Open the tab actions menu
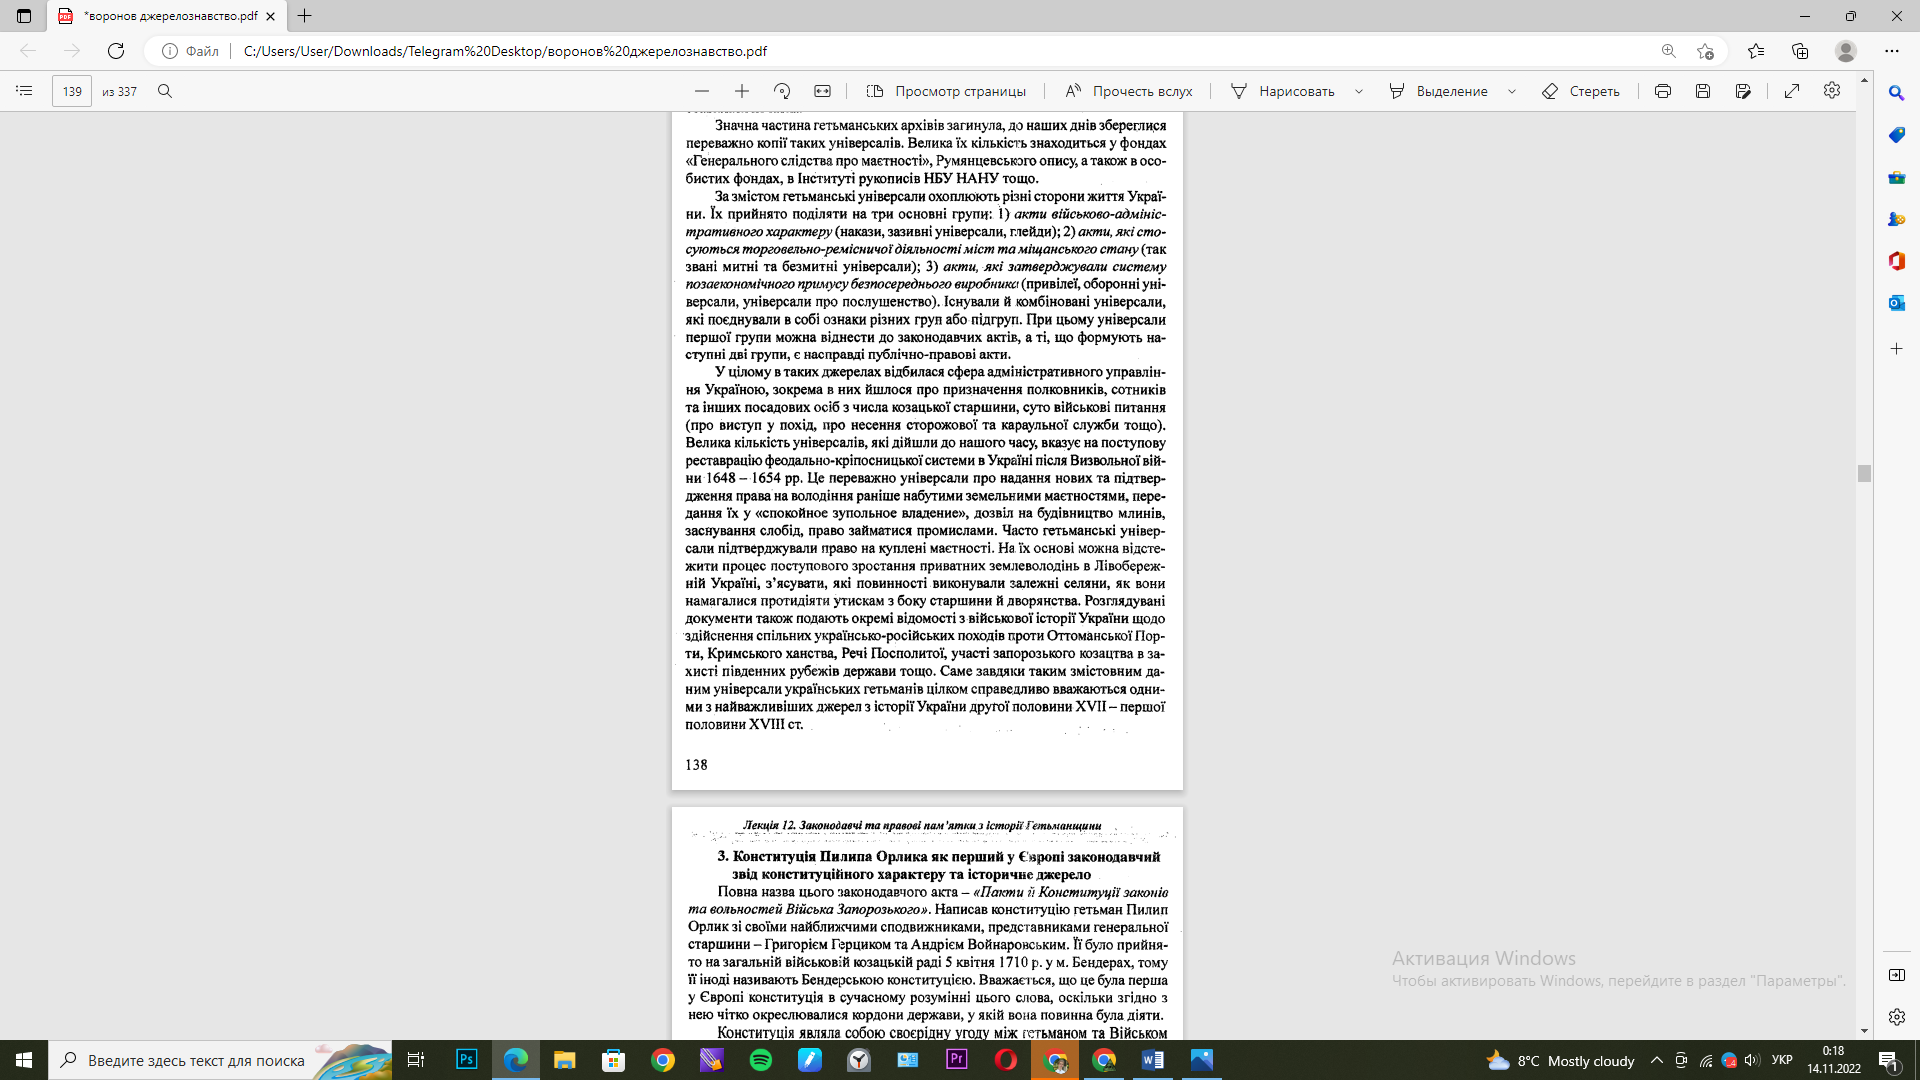Image resolution: width=1920 pixels, height=1080 pixels. [x=24, y=16]
